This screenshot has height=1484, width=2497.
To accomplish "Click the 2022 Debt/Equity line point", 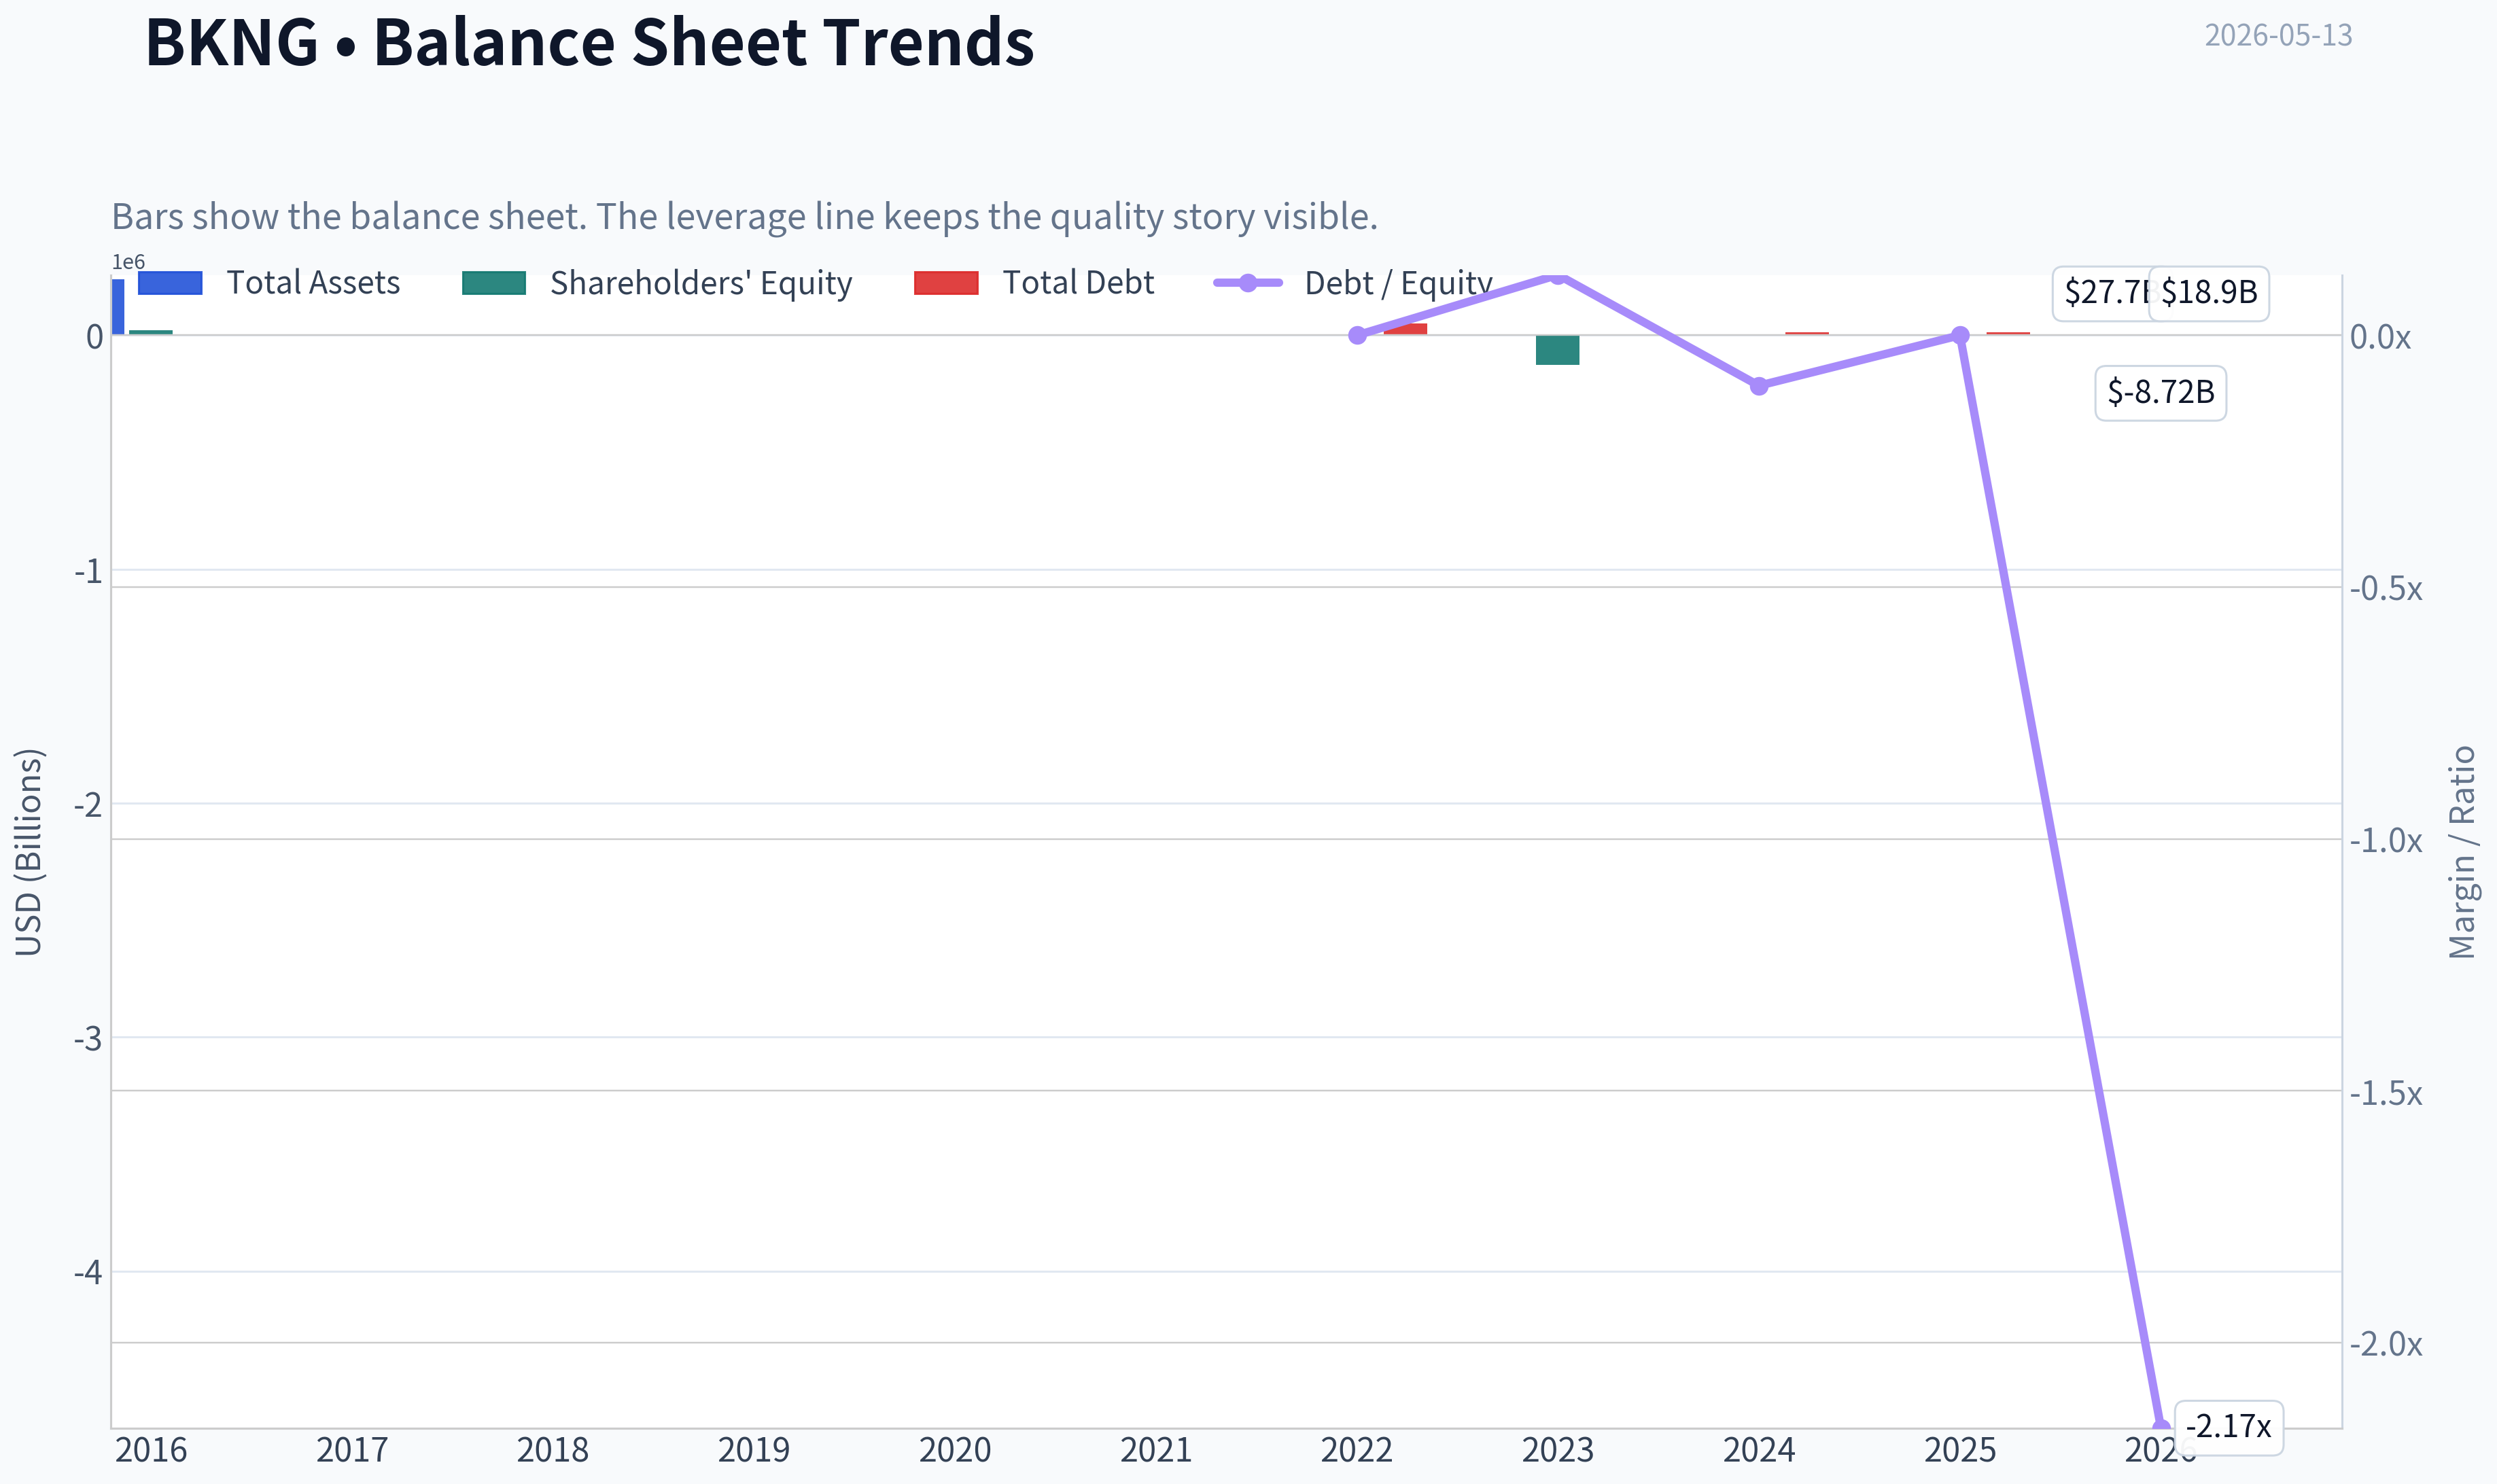I will pos(1357,335).
